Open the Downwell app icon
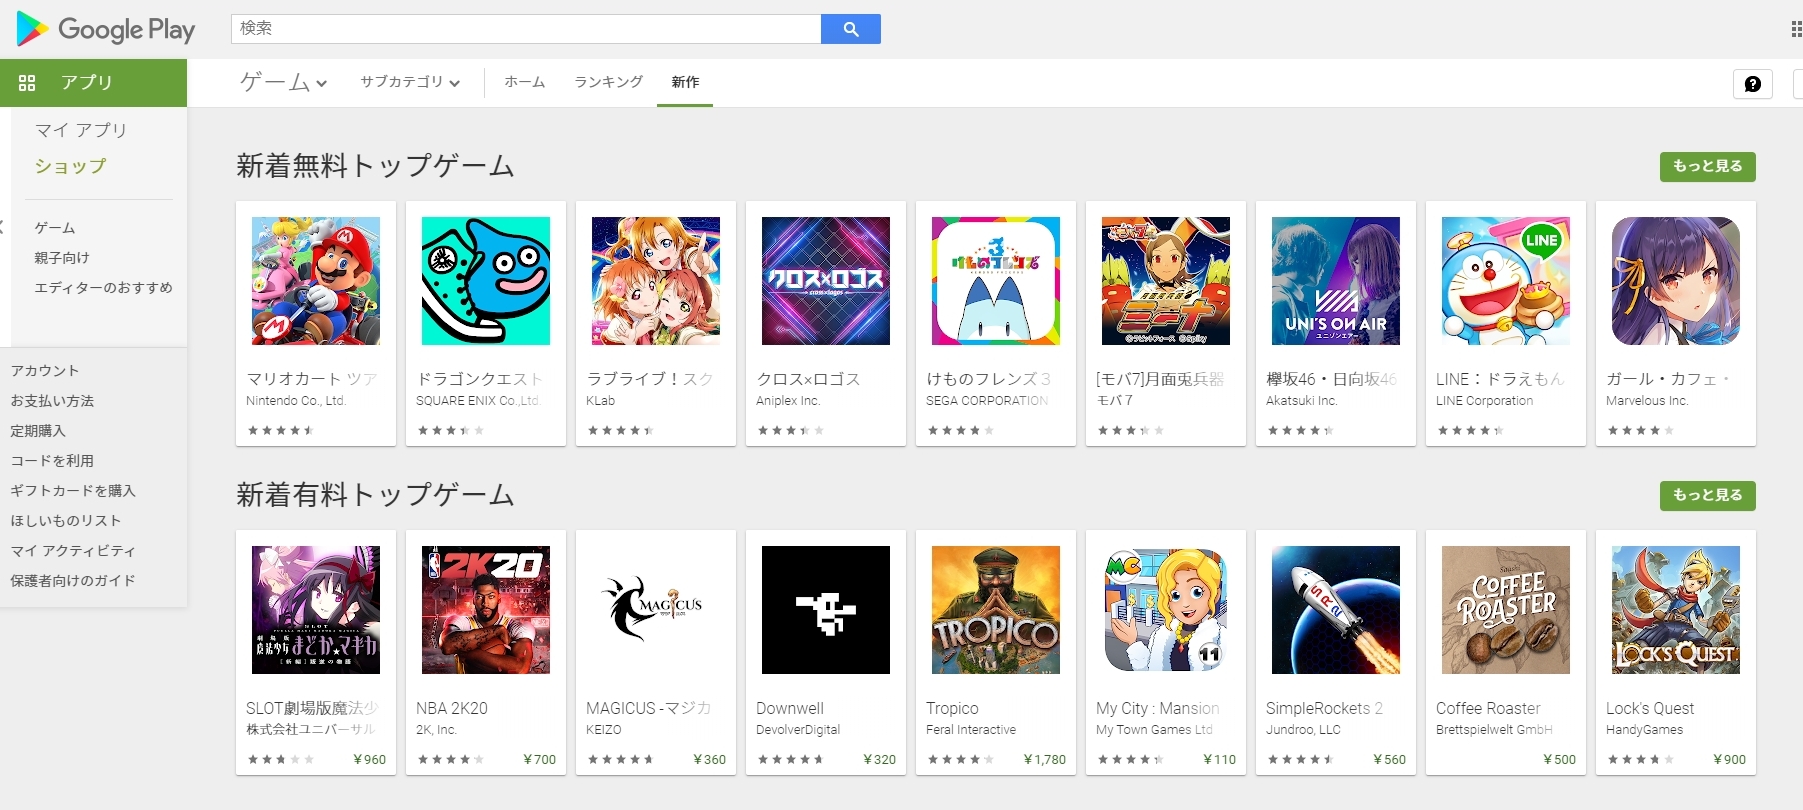The width and height of the screenshot is (1803, 810). coord(826,610)
